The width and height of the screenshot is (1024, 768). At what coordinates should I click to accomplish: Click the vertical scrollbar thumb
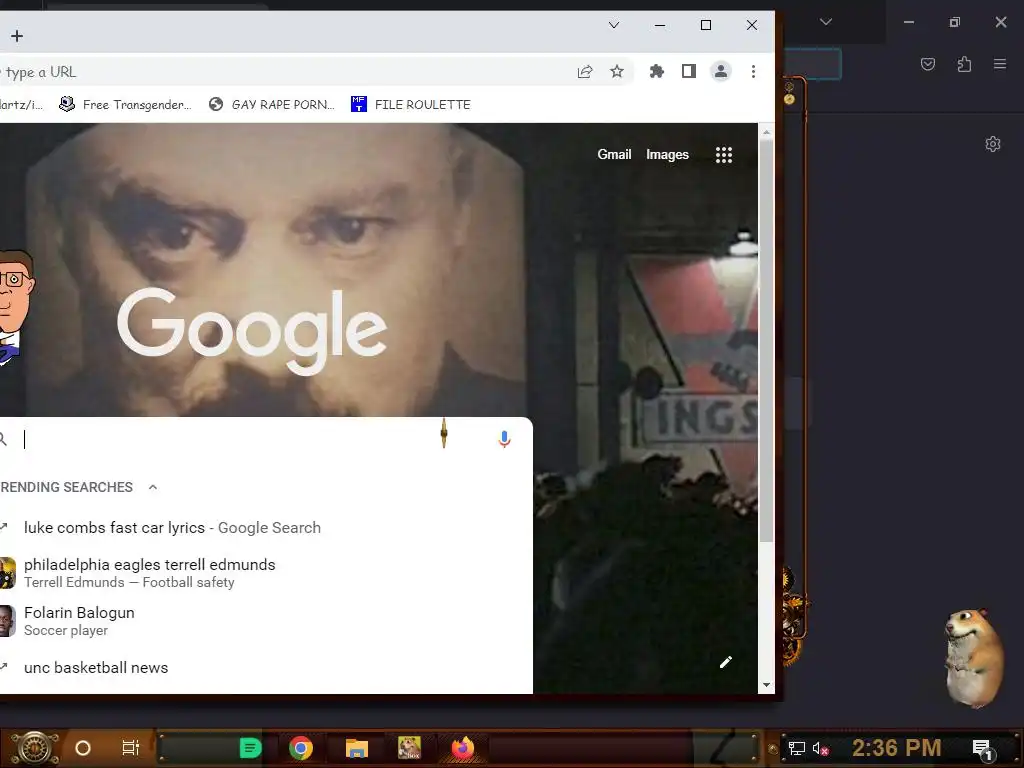766,340
